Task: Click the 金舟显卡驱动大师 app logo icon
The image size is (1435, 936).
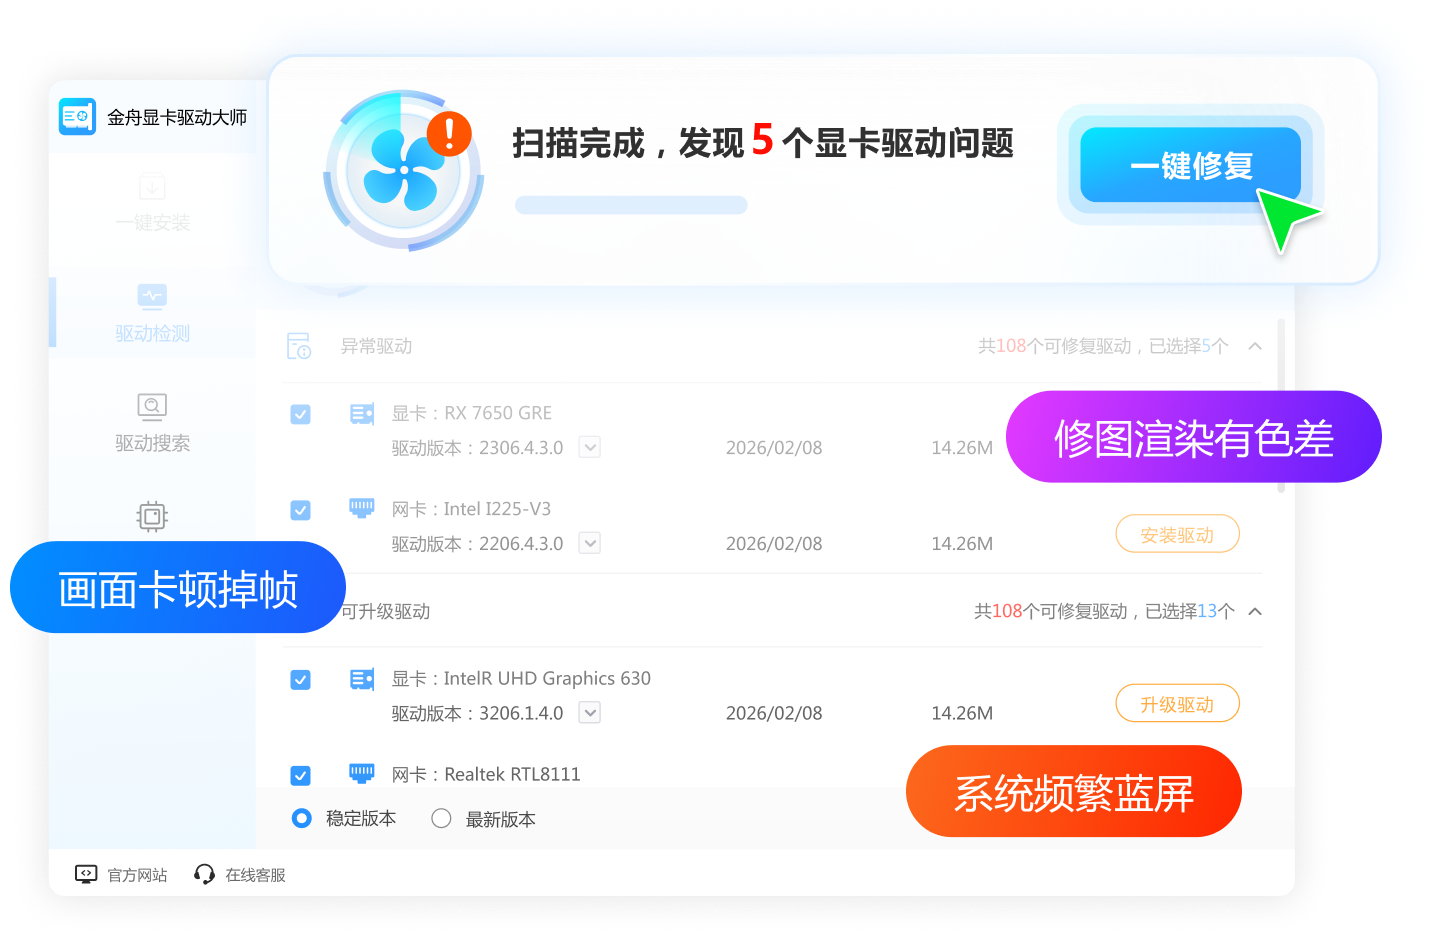Action: [x=77, y=117]
